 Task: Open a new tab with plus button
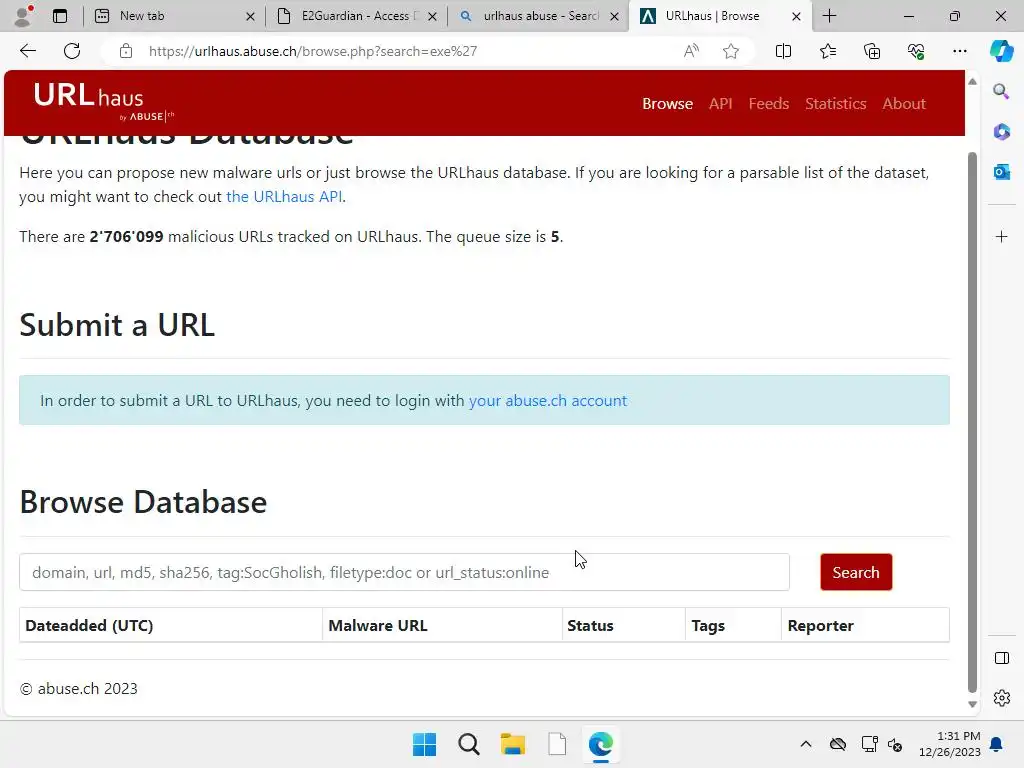829,16
